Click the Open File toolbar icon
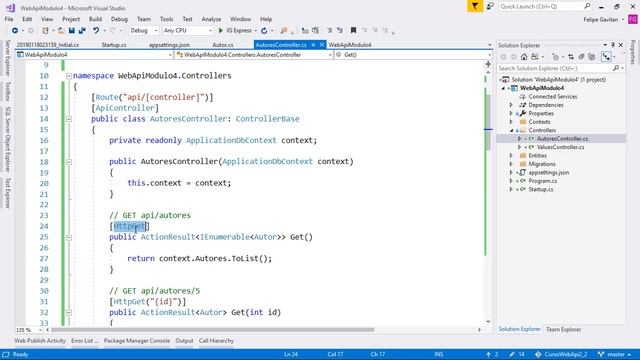Screen dimensions: 640x360 (x=61, y=31)
